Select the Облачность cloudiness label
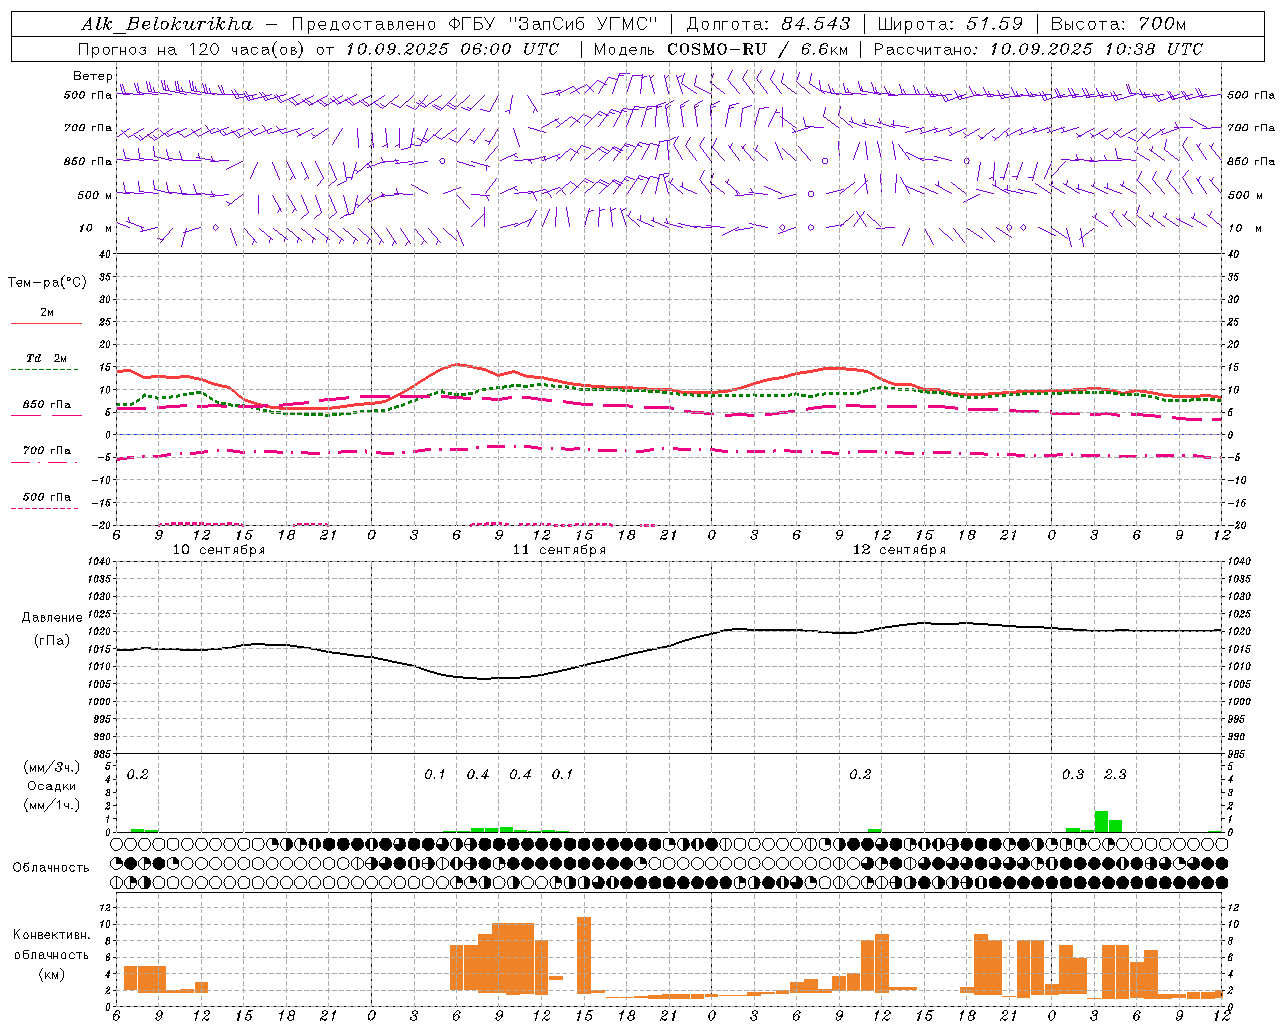Viewport: 1280px width, 1024px height. [x=51, y=868]
